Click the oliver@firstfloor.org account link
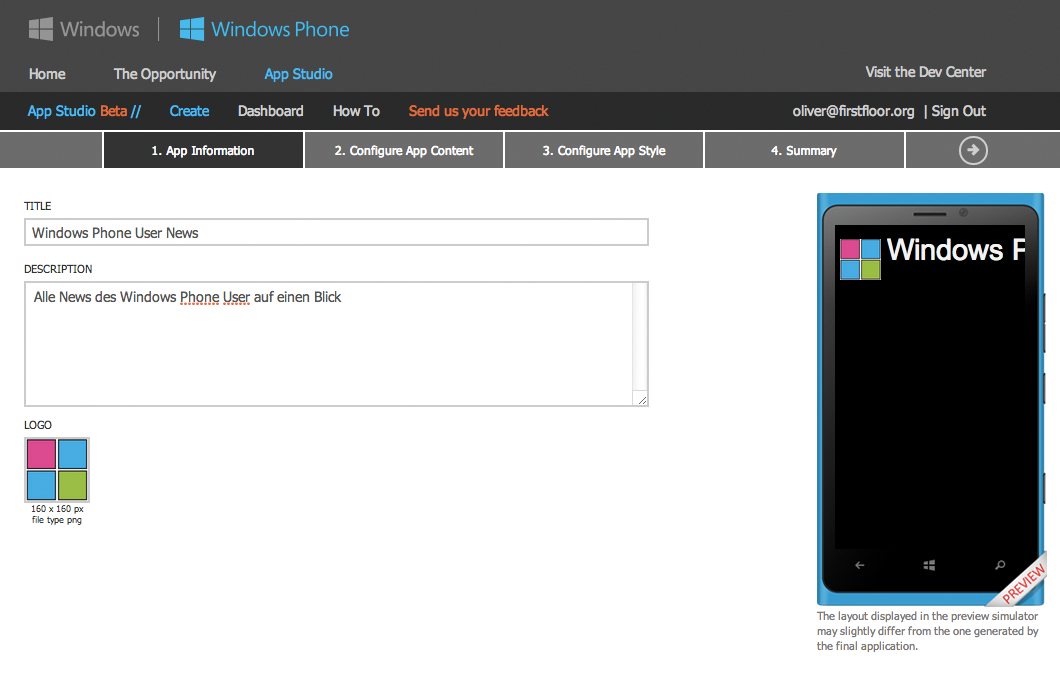Screen dimensions: 1060x696 pyautogui.click(x=853, y=111)
